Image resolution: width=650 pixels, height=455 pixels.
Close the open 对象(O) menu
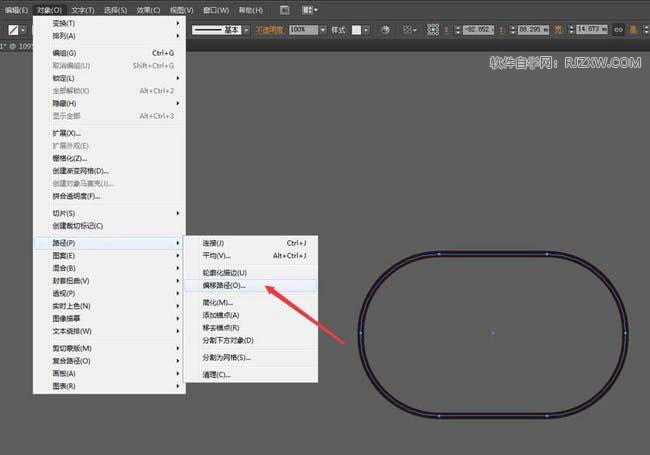coord(49,10)
